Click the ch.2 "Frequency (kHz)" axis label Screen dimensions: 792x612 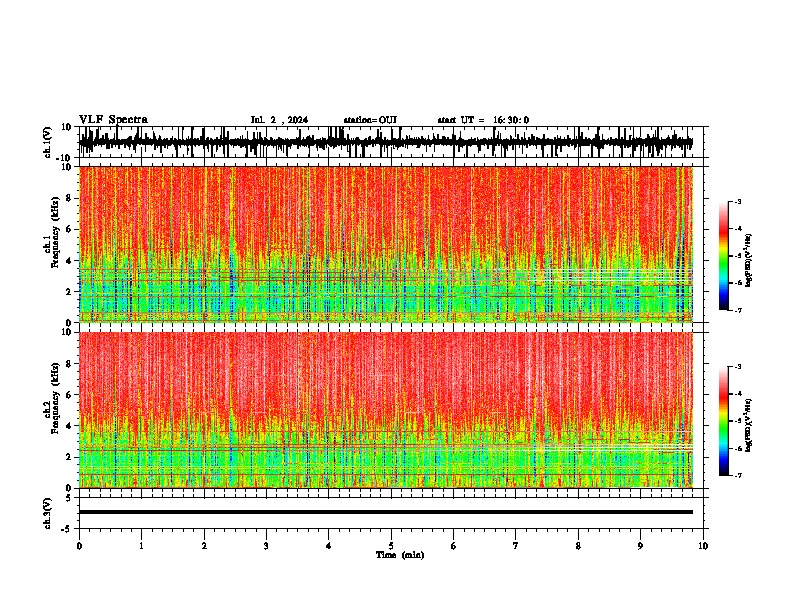click(55, 398)
